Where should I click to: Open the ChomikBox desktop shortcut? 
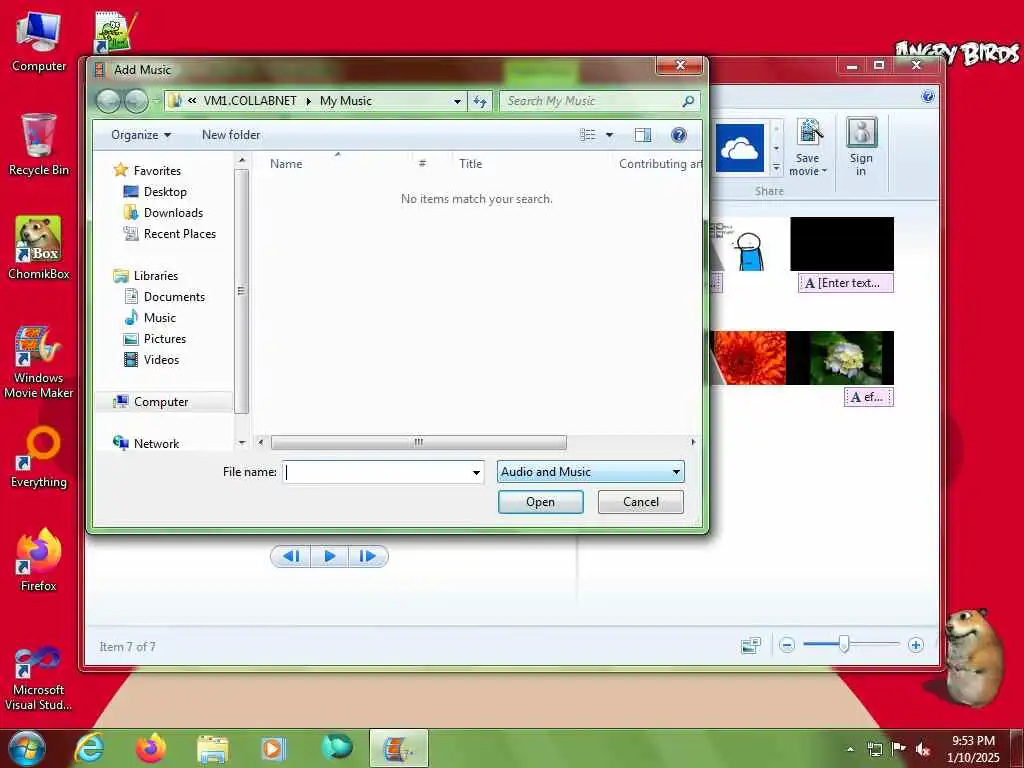(x=39, y=248)
